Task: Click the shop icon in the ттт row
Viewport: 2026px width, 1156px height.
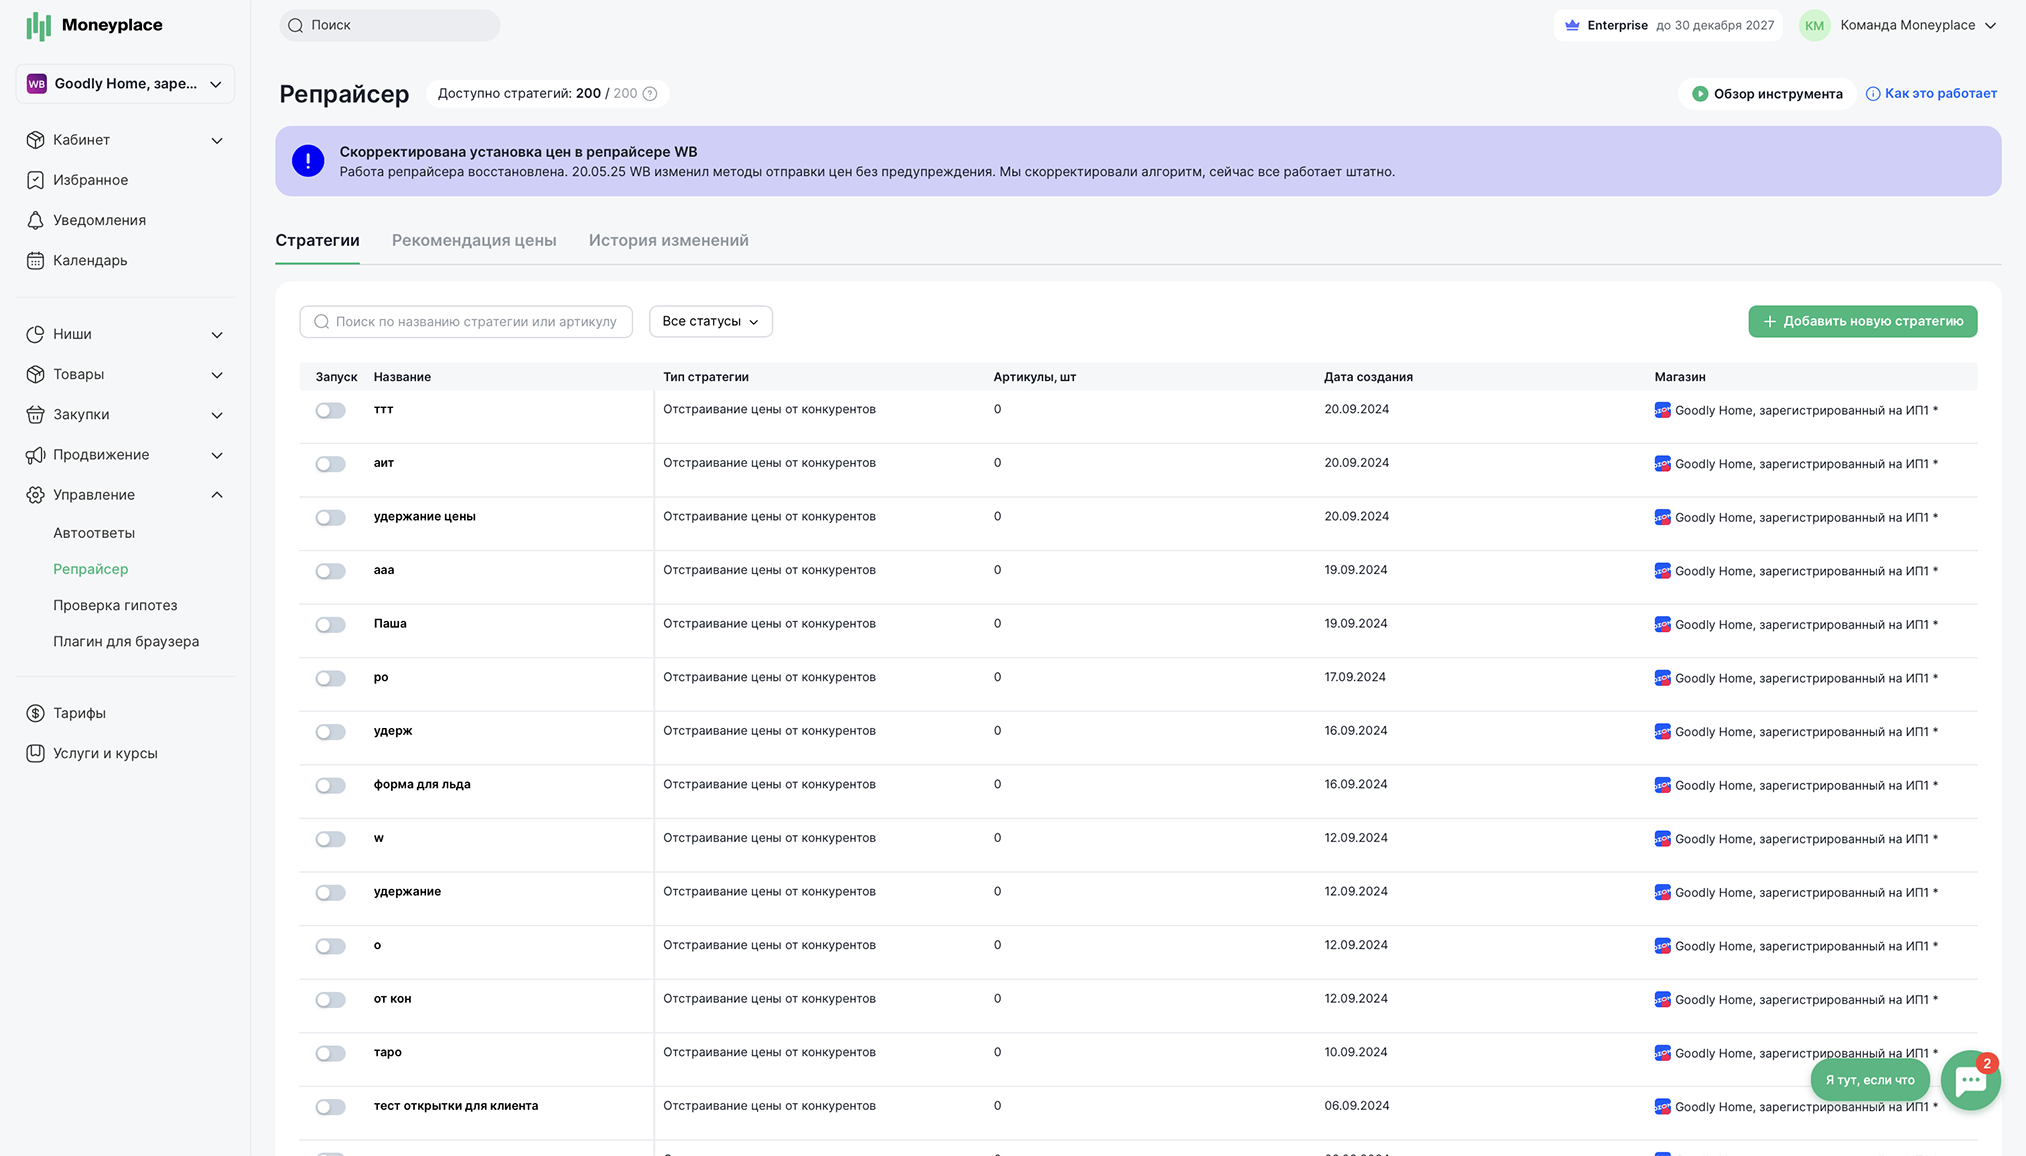Action: tap(1662, 410)
